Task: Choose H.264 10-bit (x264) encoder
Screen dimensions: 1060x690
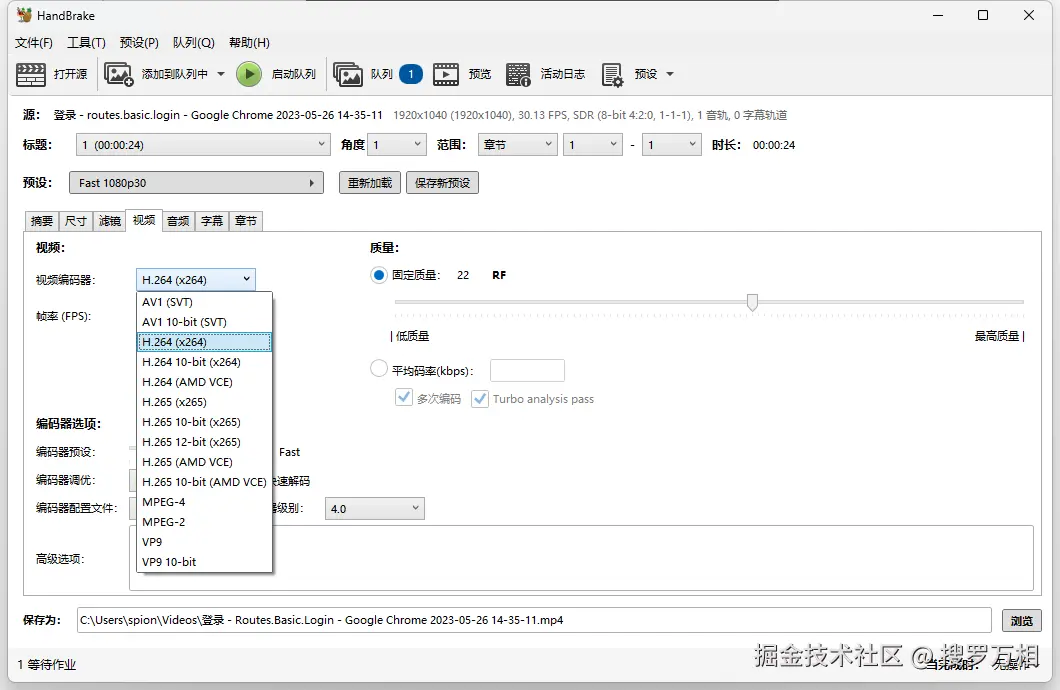Action: coord(204,362)
